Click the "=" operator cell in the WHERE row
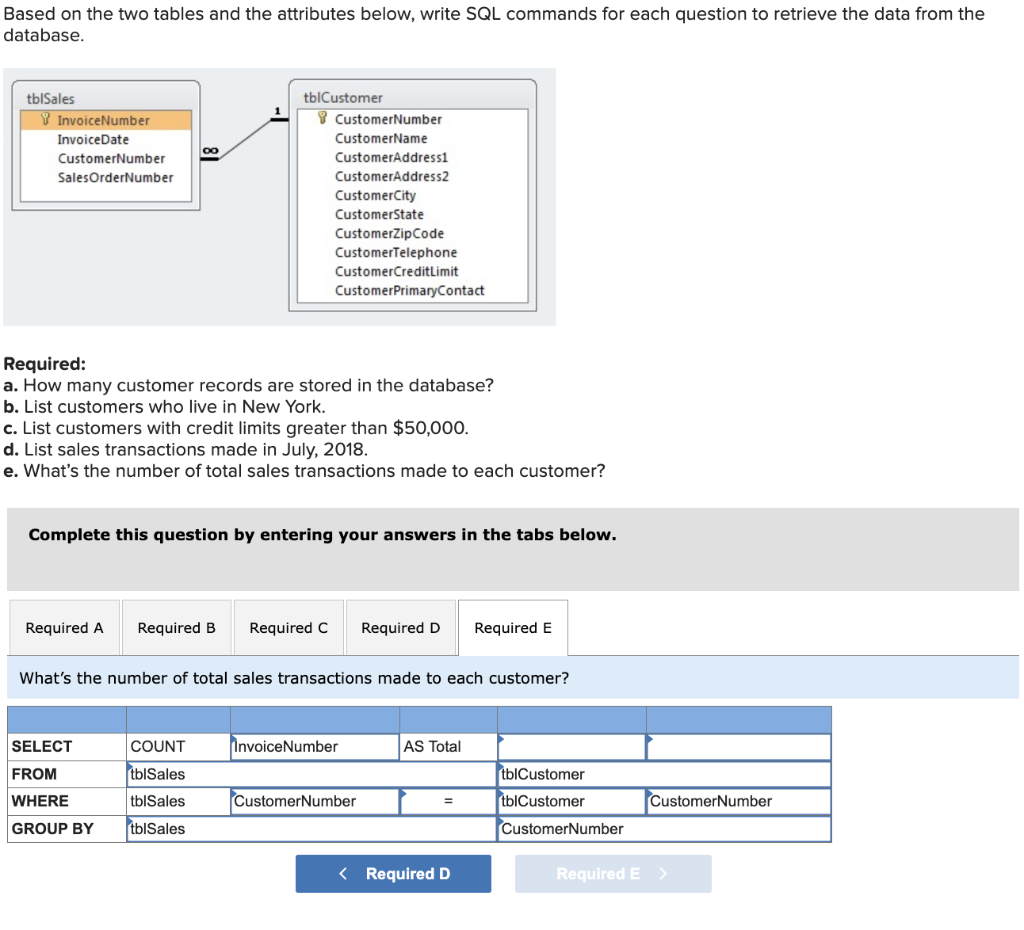Image resolution: width=1024 pixels, height=930 pixels. tap(447, 801)
